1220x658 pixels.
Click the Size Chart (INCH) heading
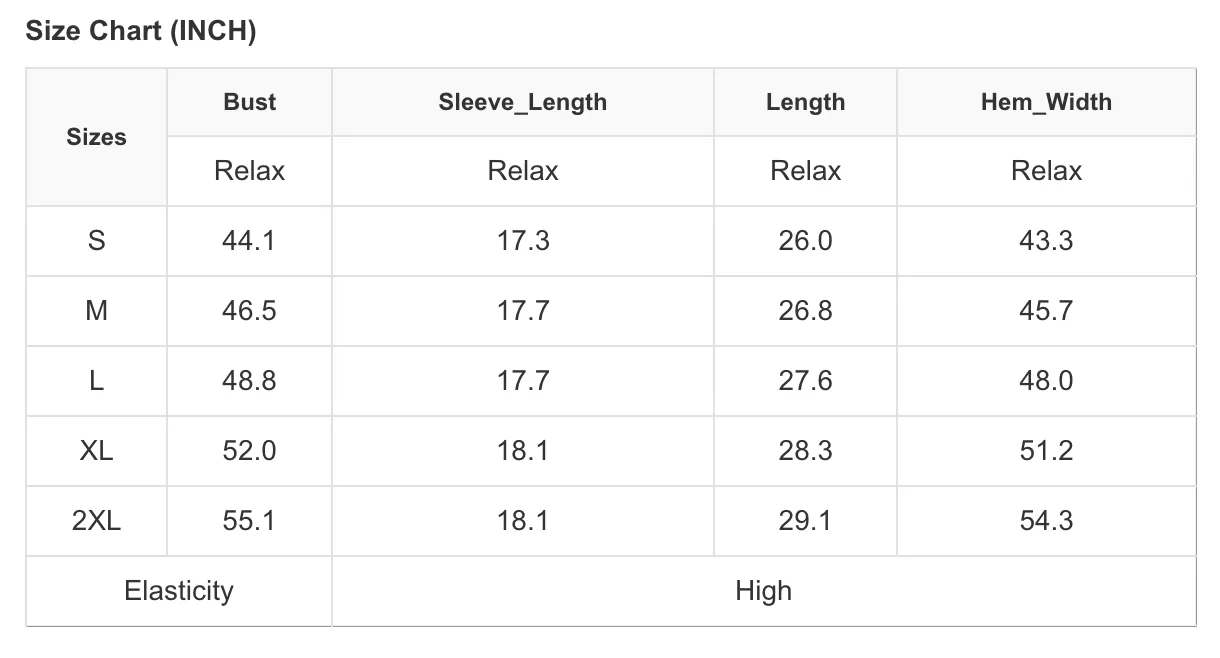click(x=141, y=32)
